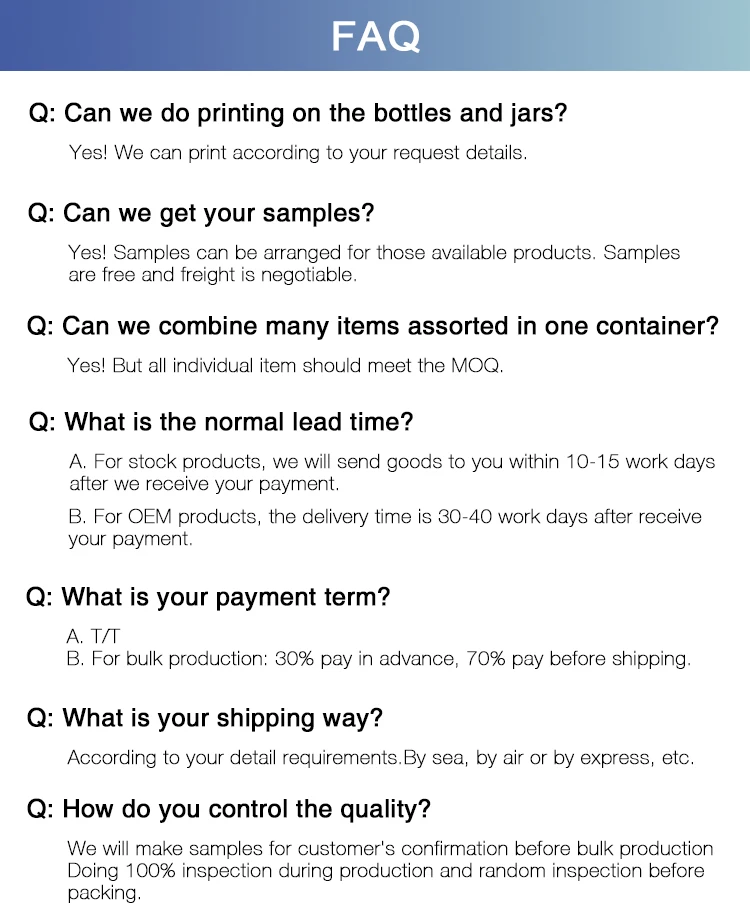Click the FAQ header title

point(375,36)
